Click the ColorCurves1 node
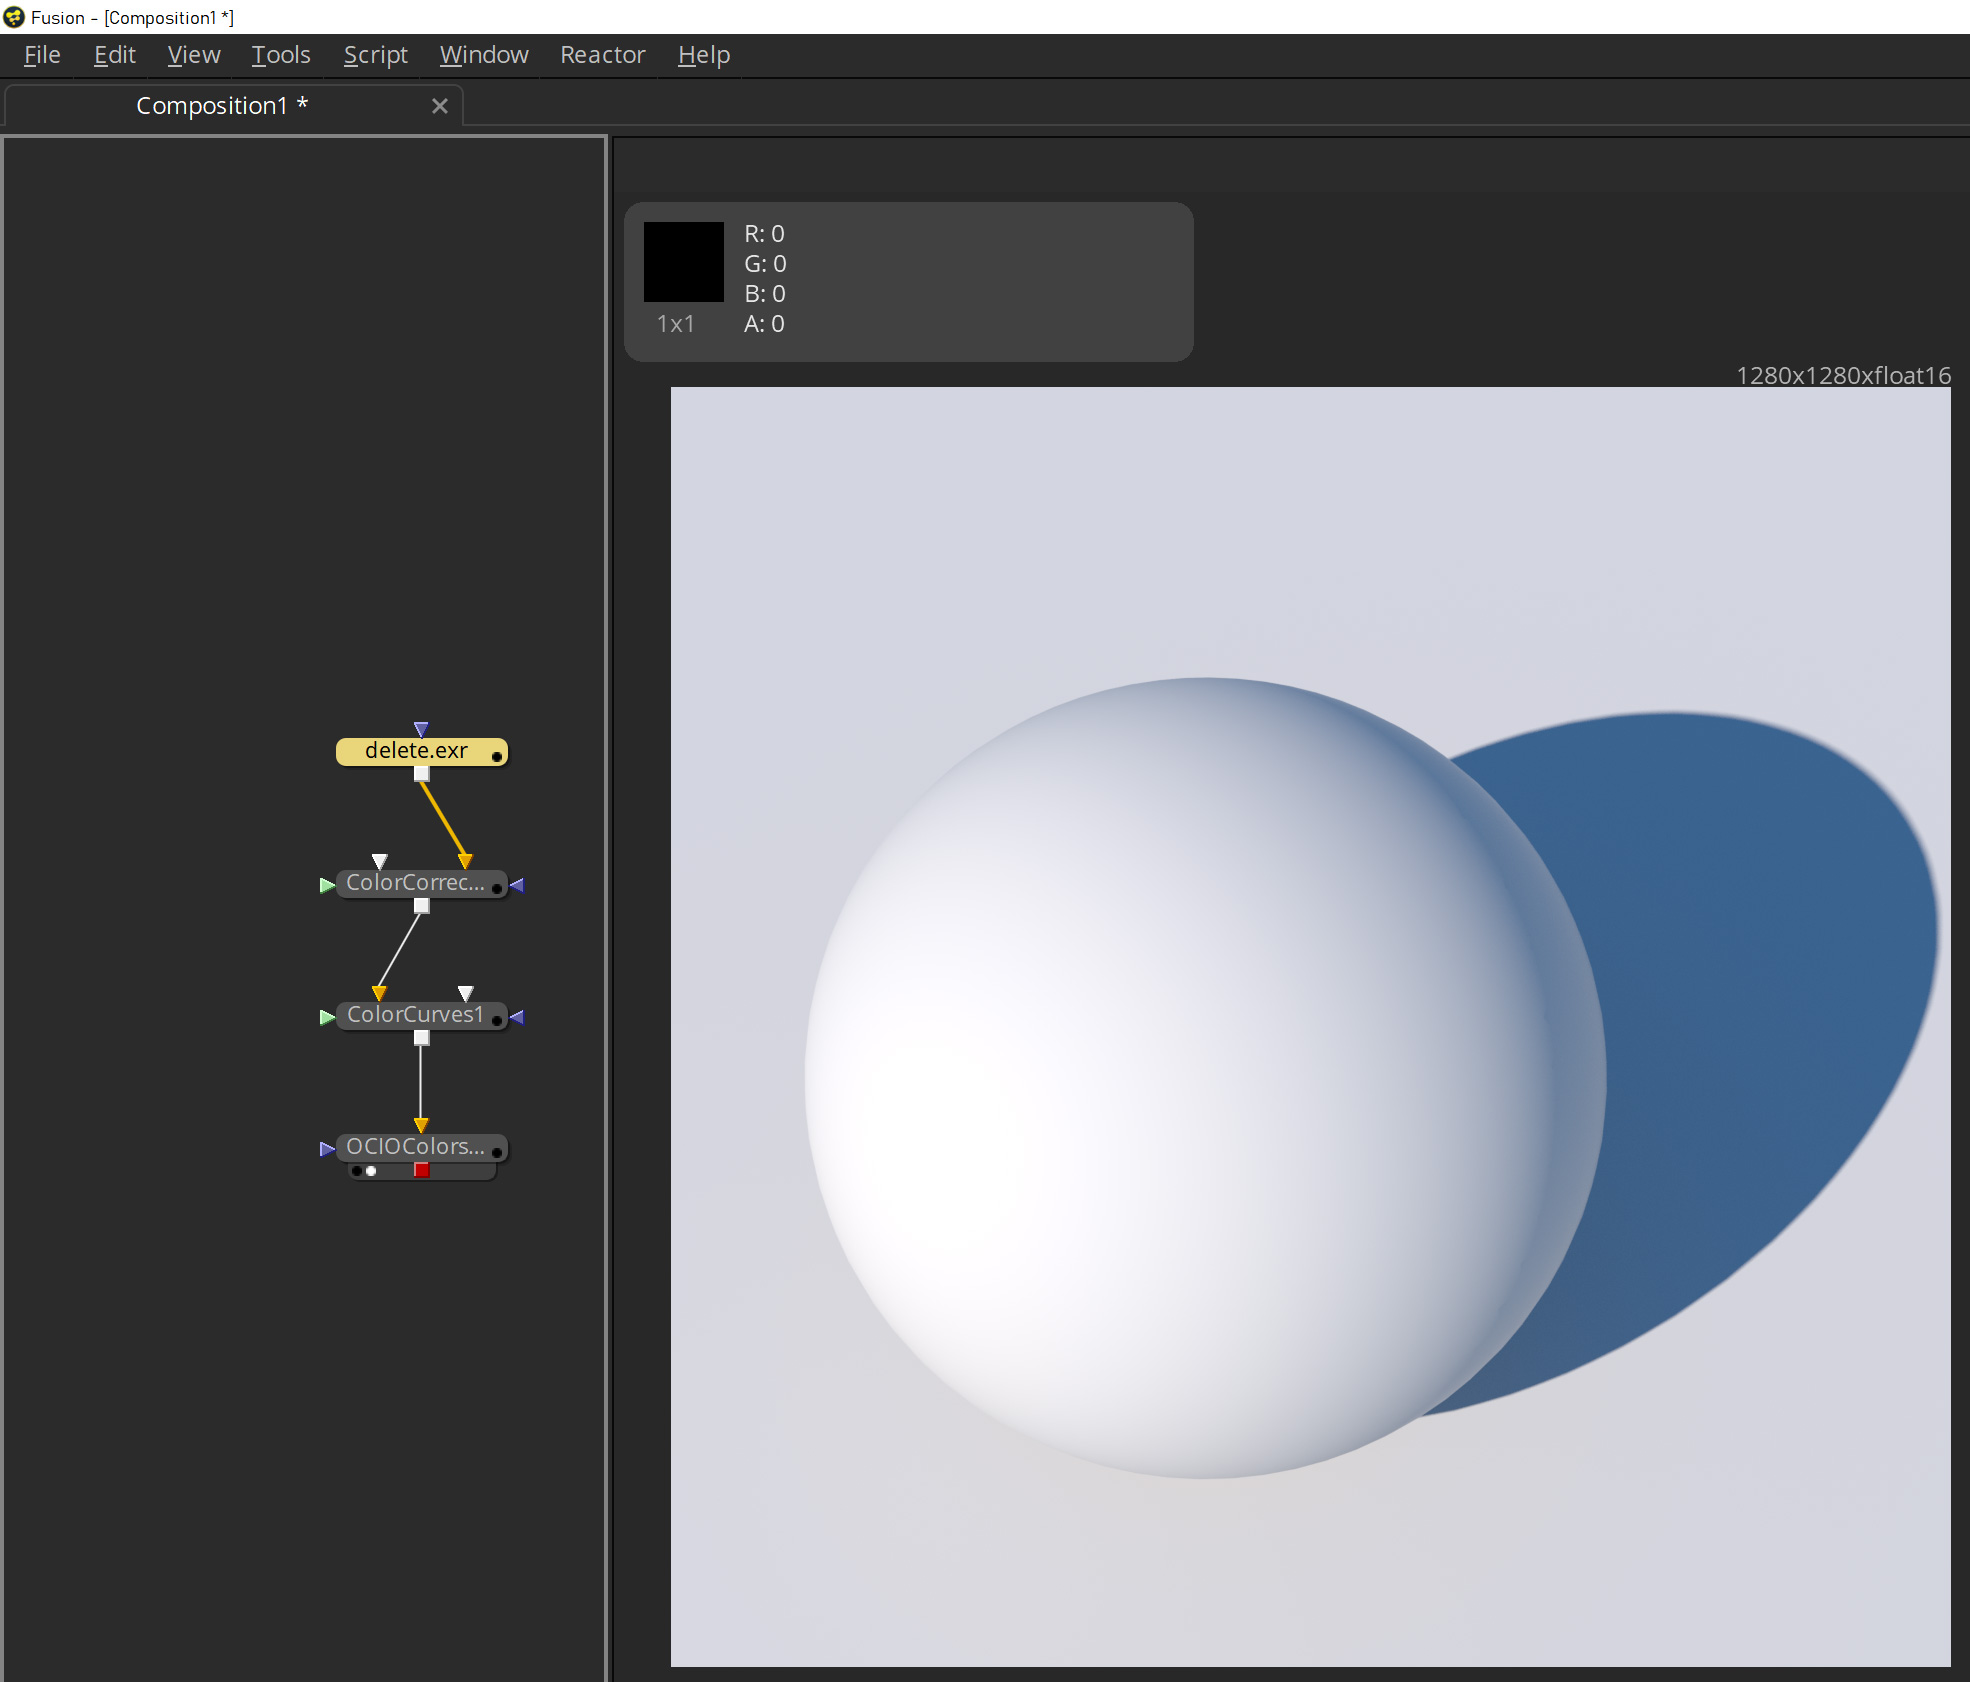The height and width of the screenshot is (1682, 1970). (415, 1015)
